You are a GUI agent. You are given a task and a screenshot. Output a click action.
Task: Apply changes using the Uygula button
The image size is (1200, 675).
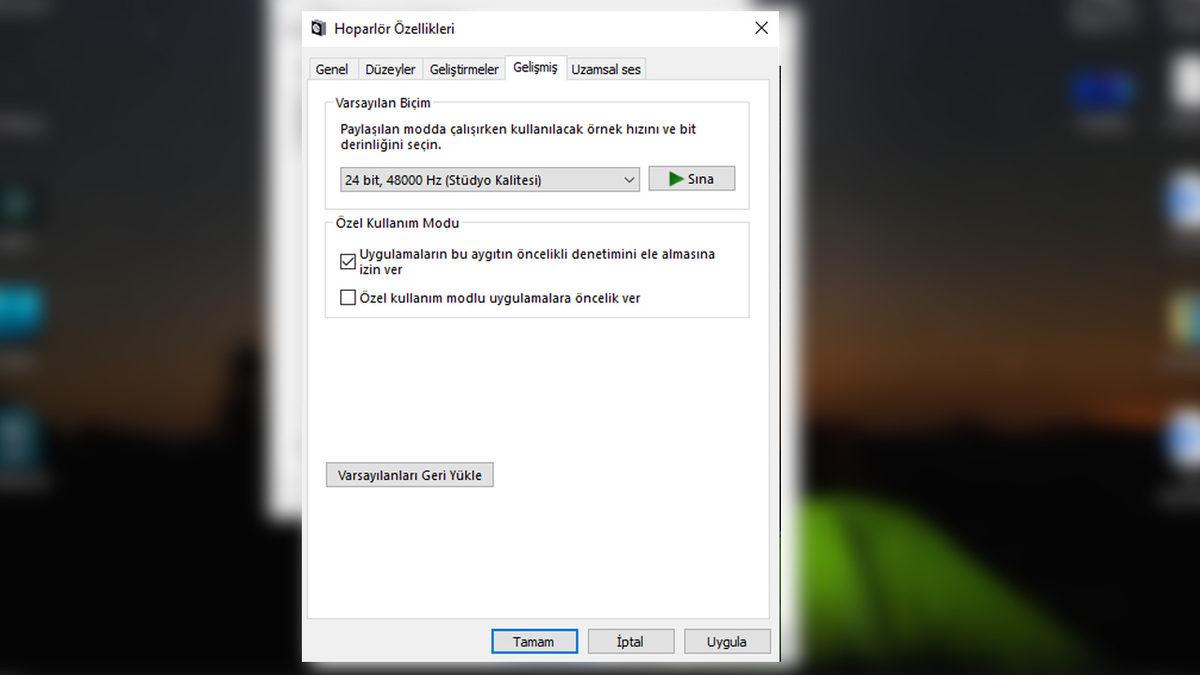(x=727, y=641)
